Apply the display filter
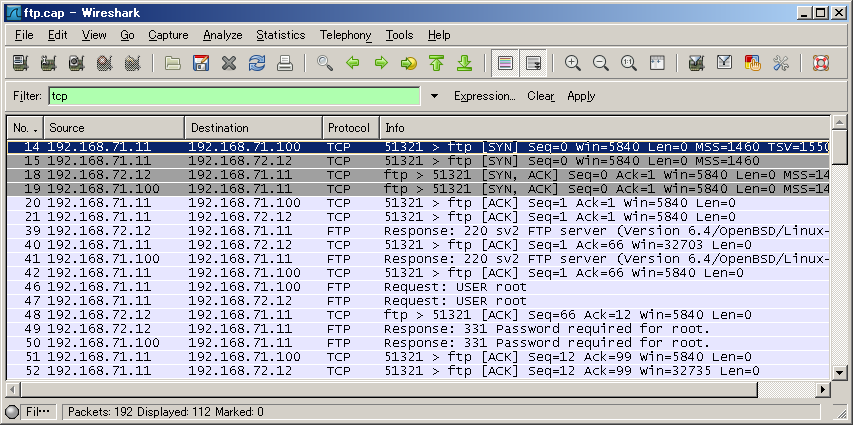This screenshot has width=853, height=425. (x=581, y=96)
